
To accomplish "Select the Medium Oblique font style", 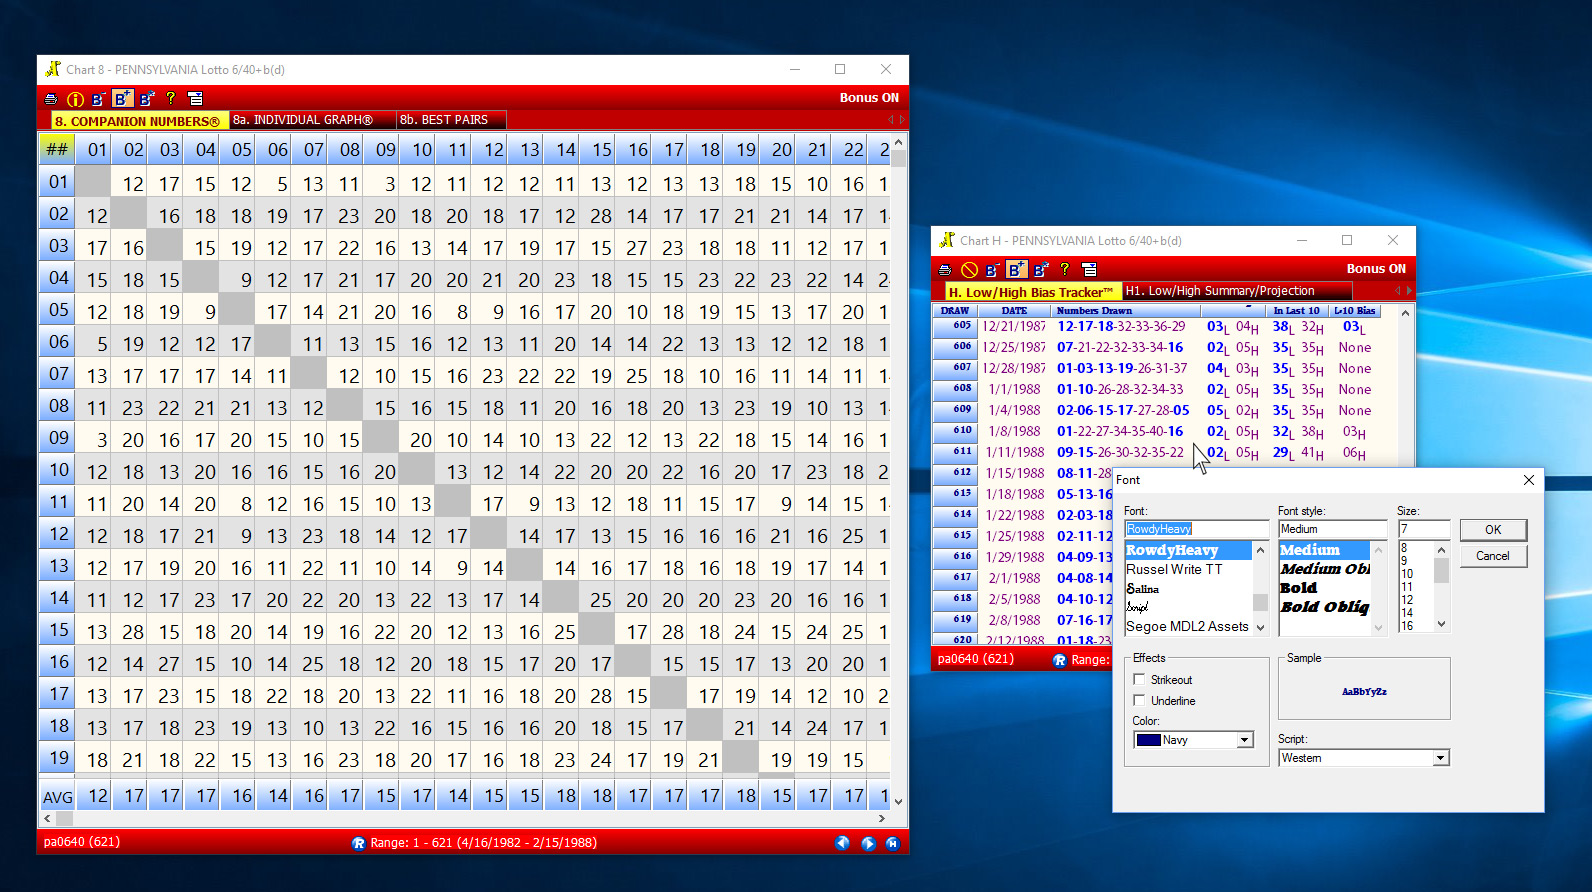I will (1324, 569).
